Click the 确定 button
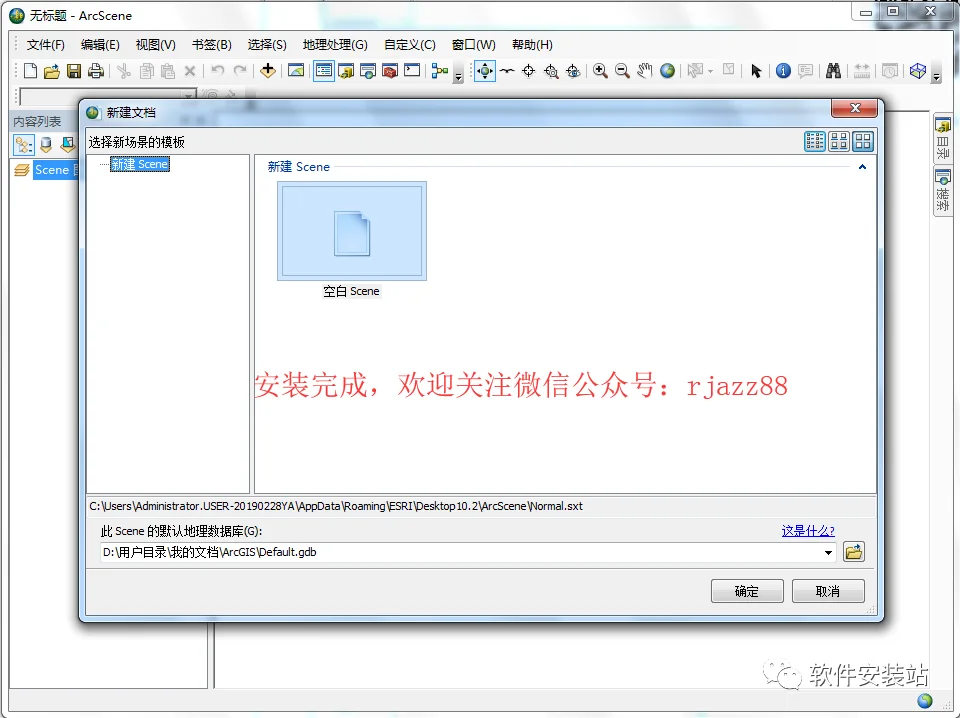This screenshot has width=960, height=718. [747, 591]
